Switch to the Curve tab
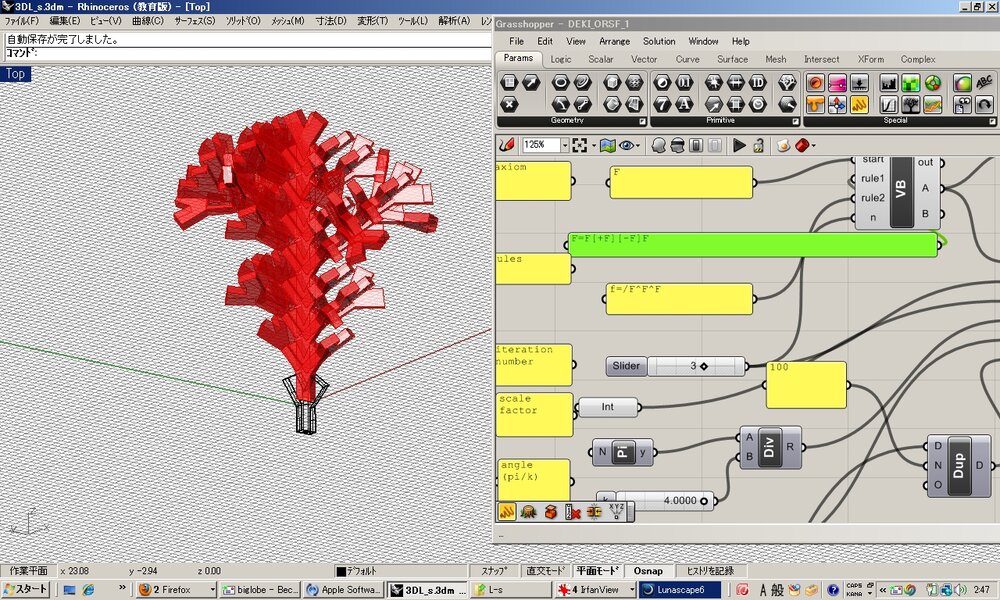The image size is (1000, 600). click(687, 59)
